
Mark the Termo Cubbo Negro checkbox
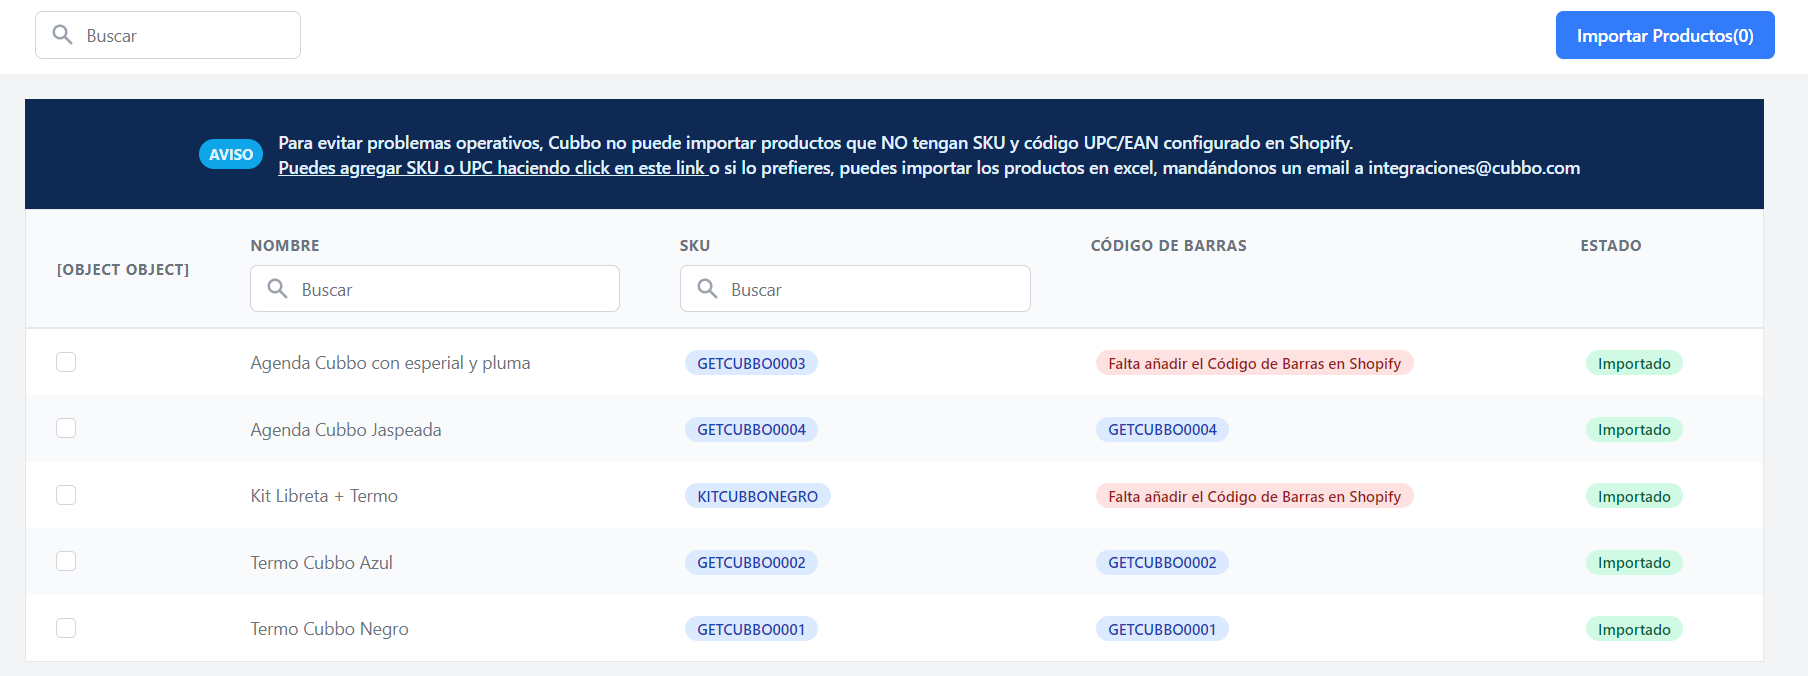pos(66,628)
